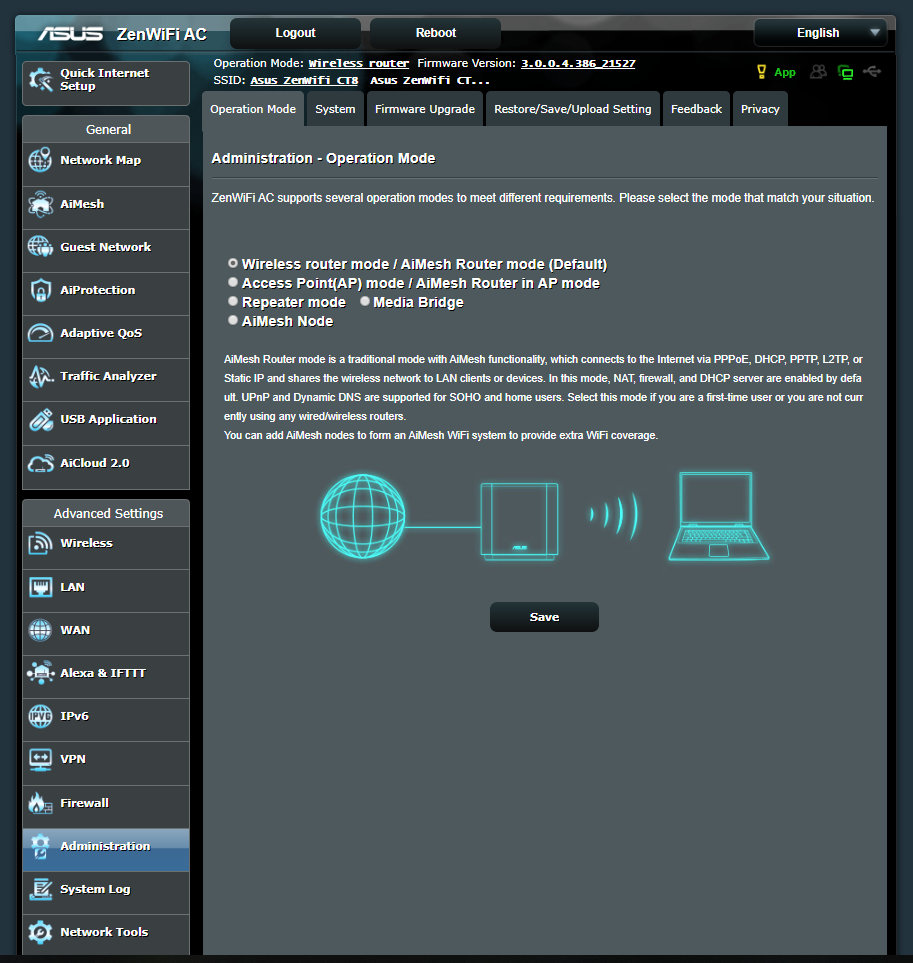The height and width of the screenshot is (963, 913).
Task: Select Repeater mode radio button
Action: [233, 302]
